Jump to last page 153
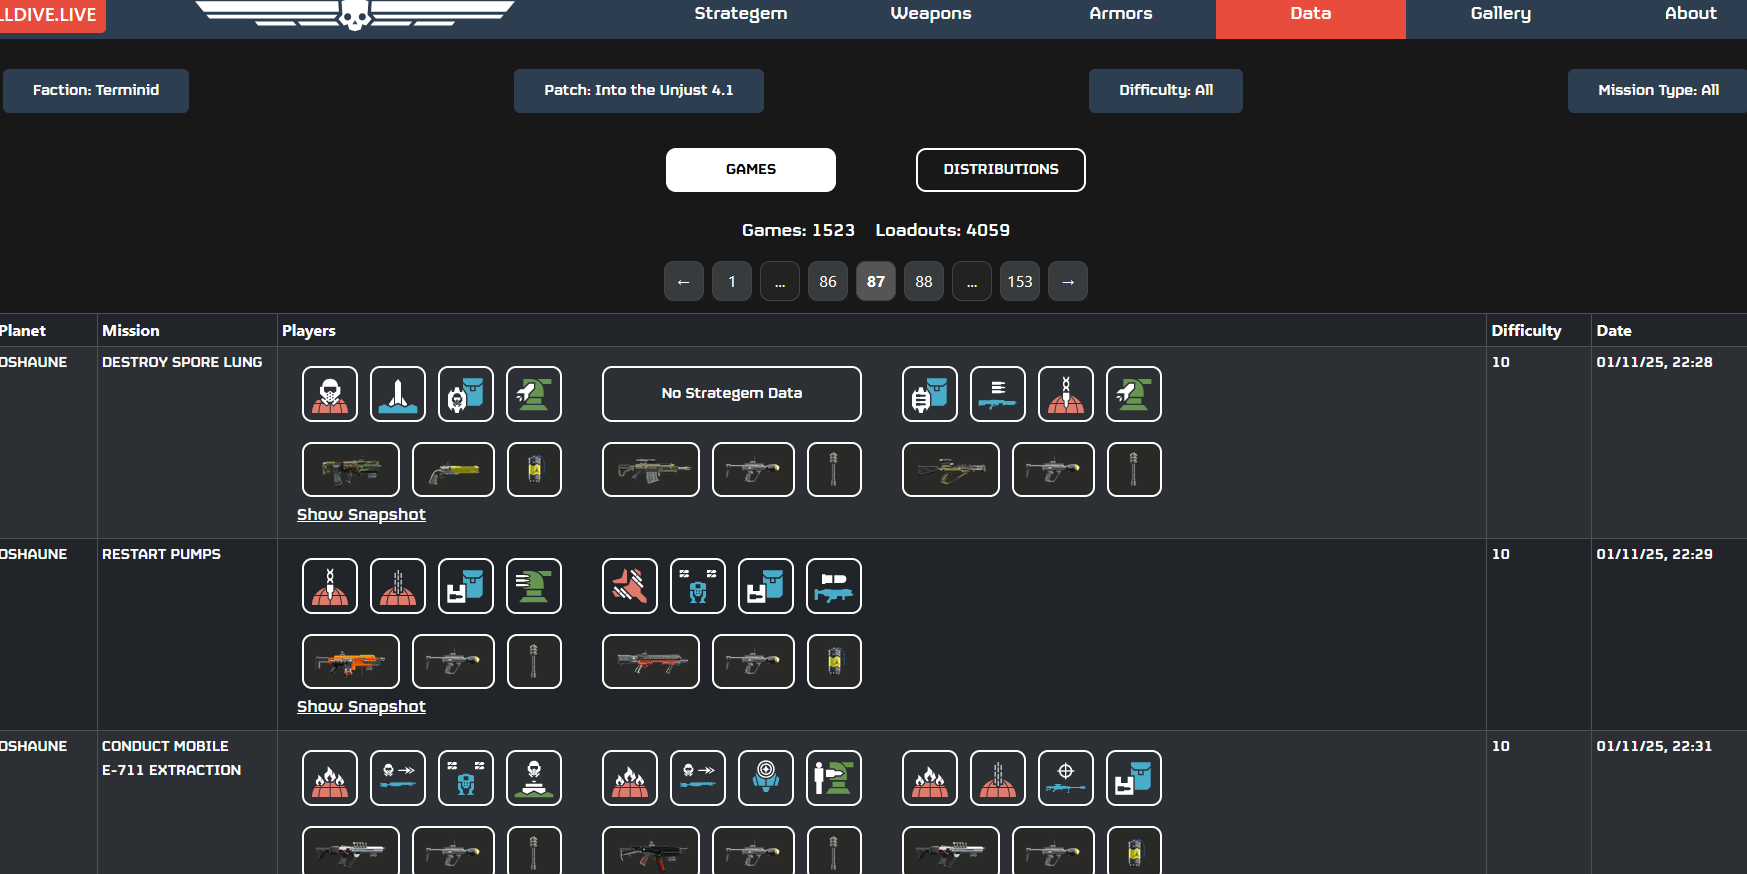Image resolution: width=1747 pixels, height=874 pixels. tap(1020, 282)
